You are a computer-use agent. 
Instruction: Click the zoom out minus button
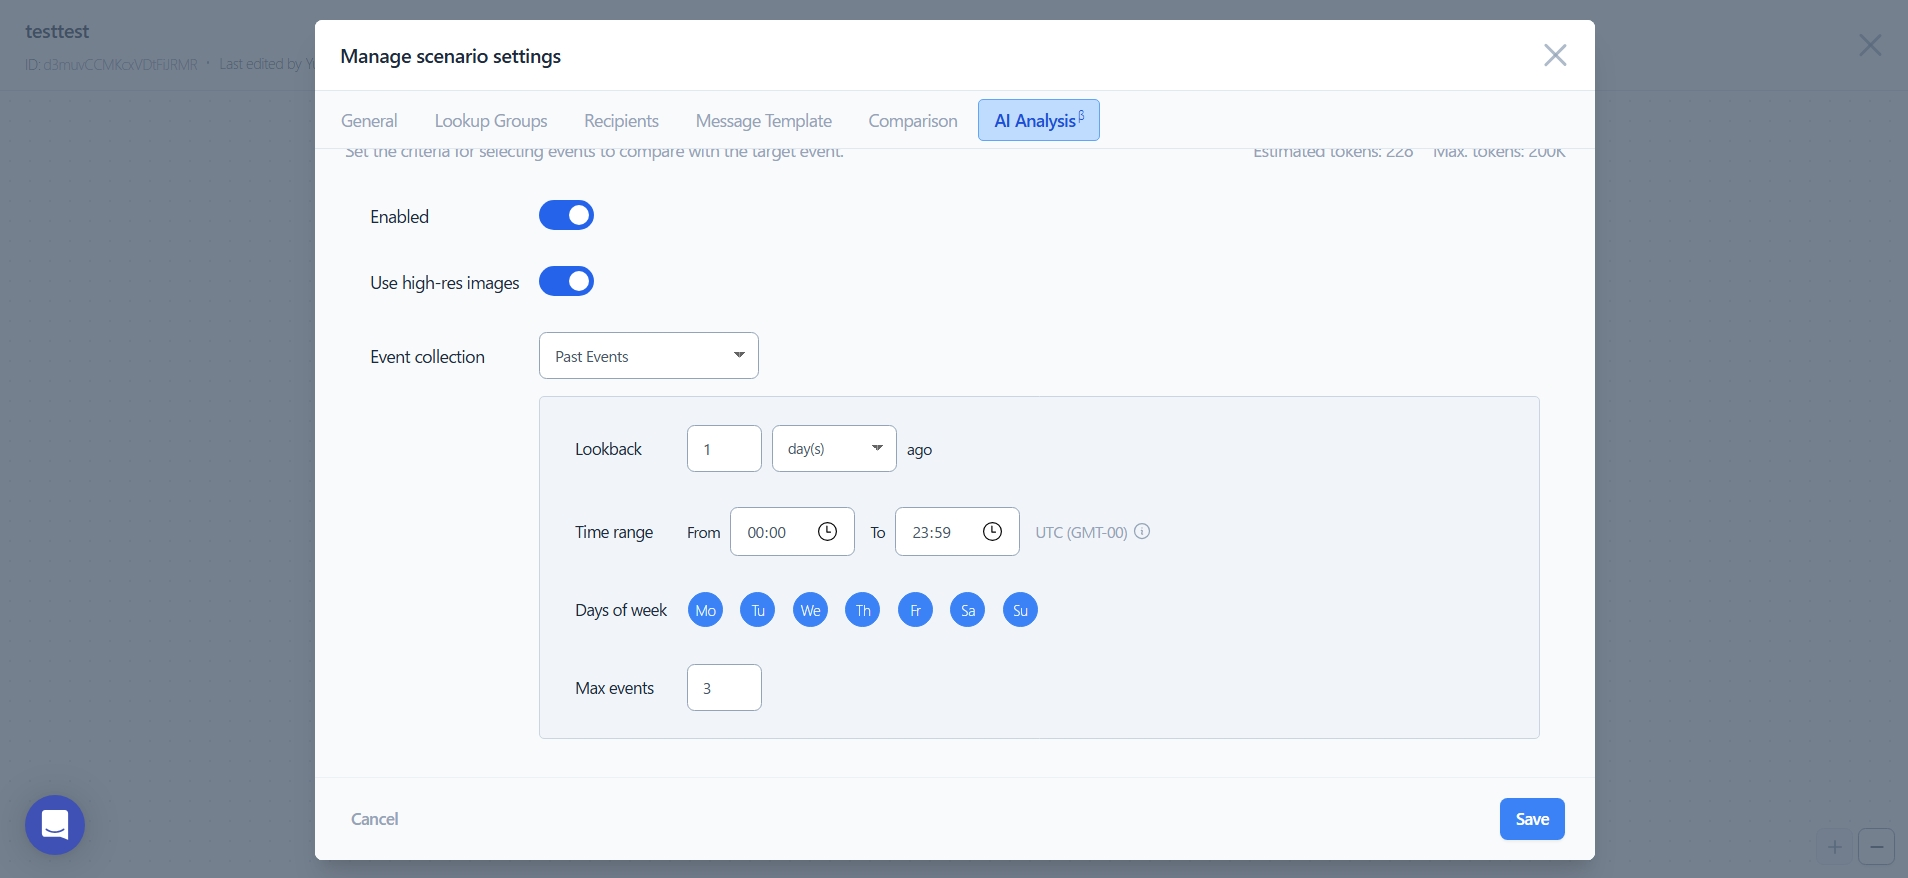click(1876, 847)
